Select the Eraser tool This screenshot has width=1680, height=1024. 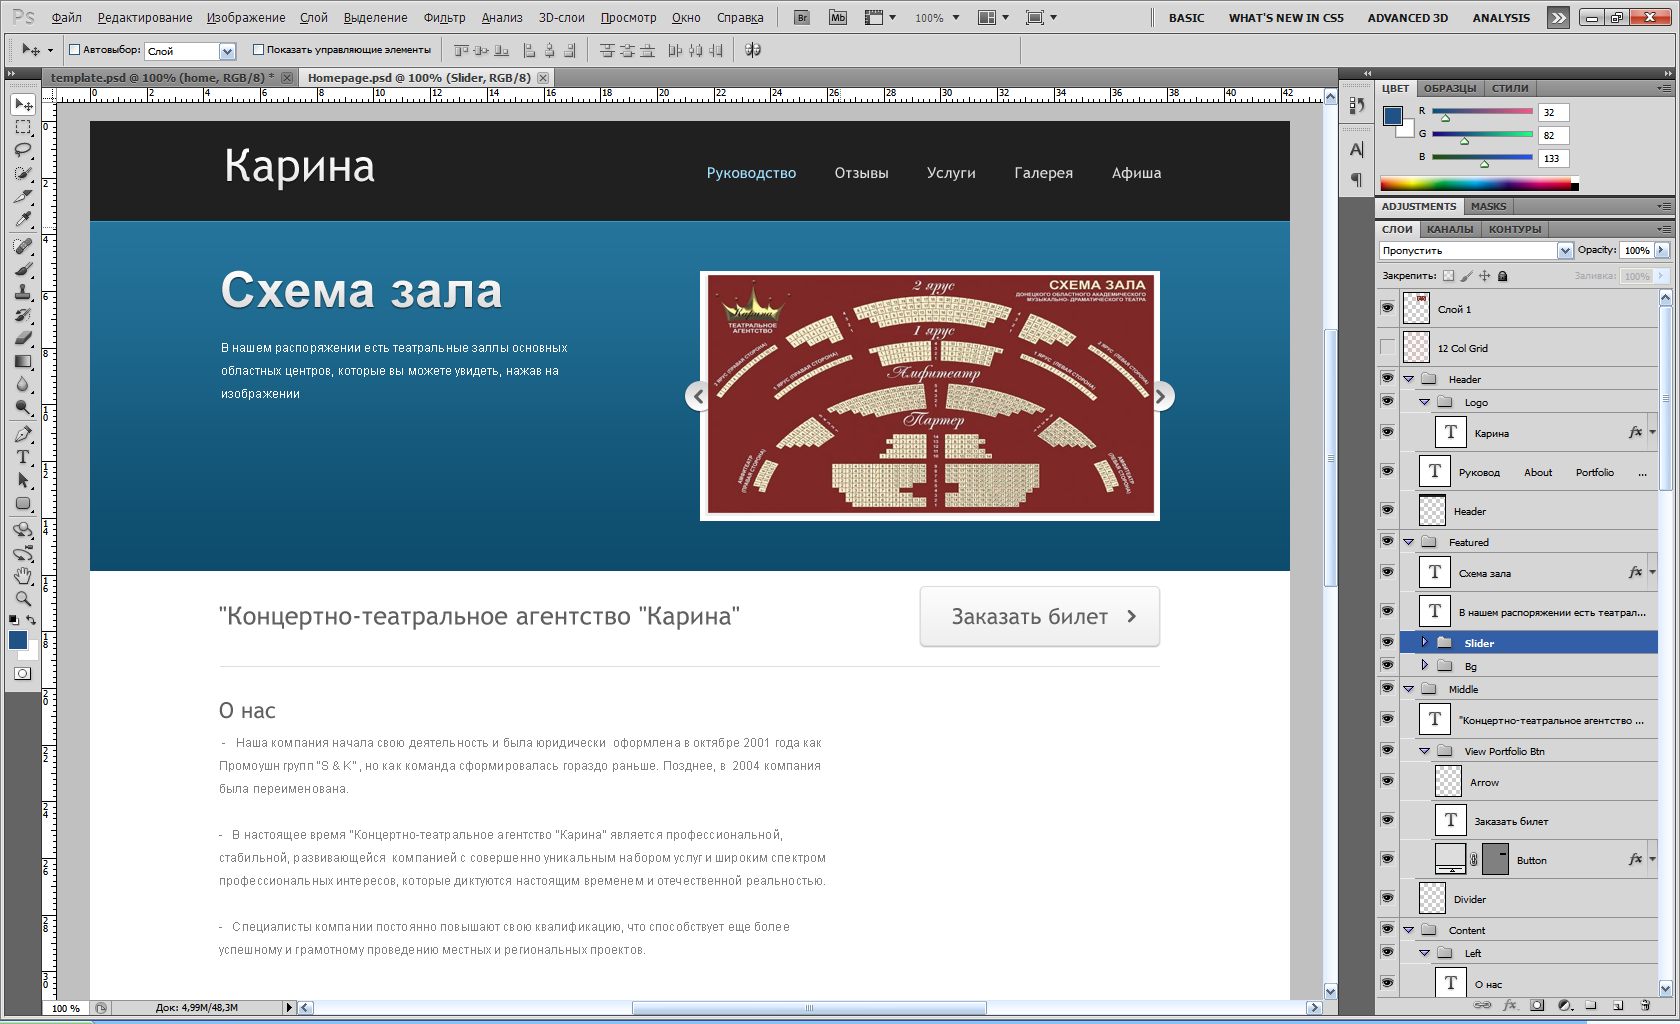point(23,338)
